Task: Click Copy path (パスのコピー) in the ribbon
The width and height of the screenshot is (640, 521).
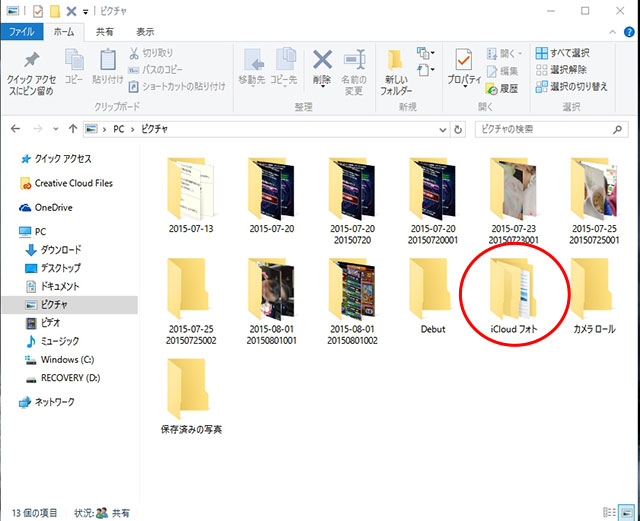Action: tap(155, 70)
